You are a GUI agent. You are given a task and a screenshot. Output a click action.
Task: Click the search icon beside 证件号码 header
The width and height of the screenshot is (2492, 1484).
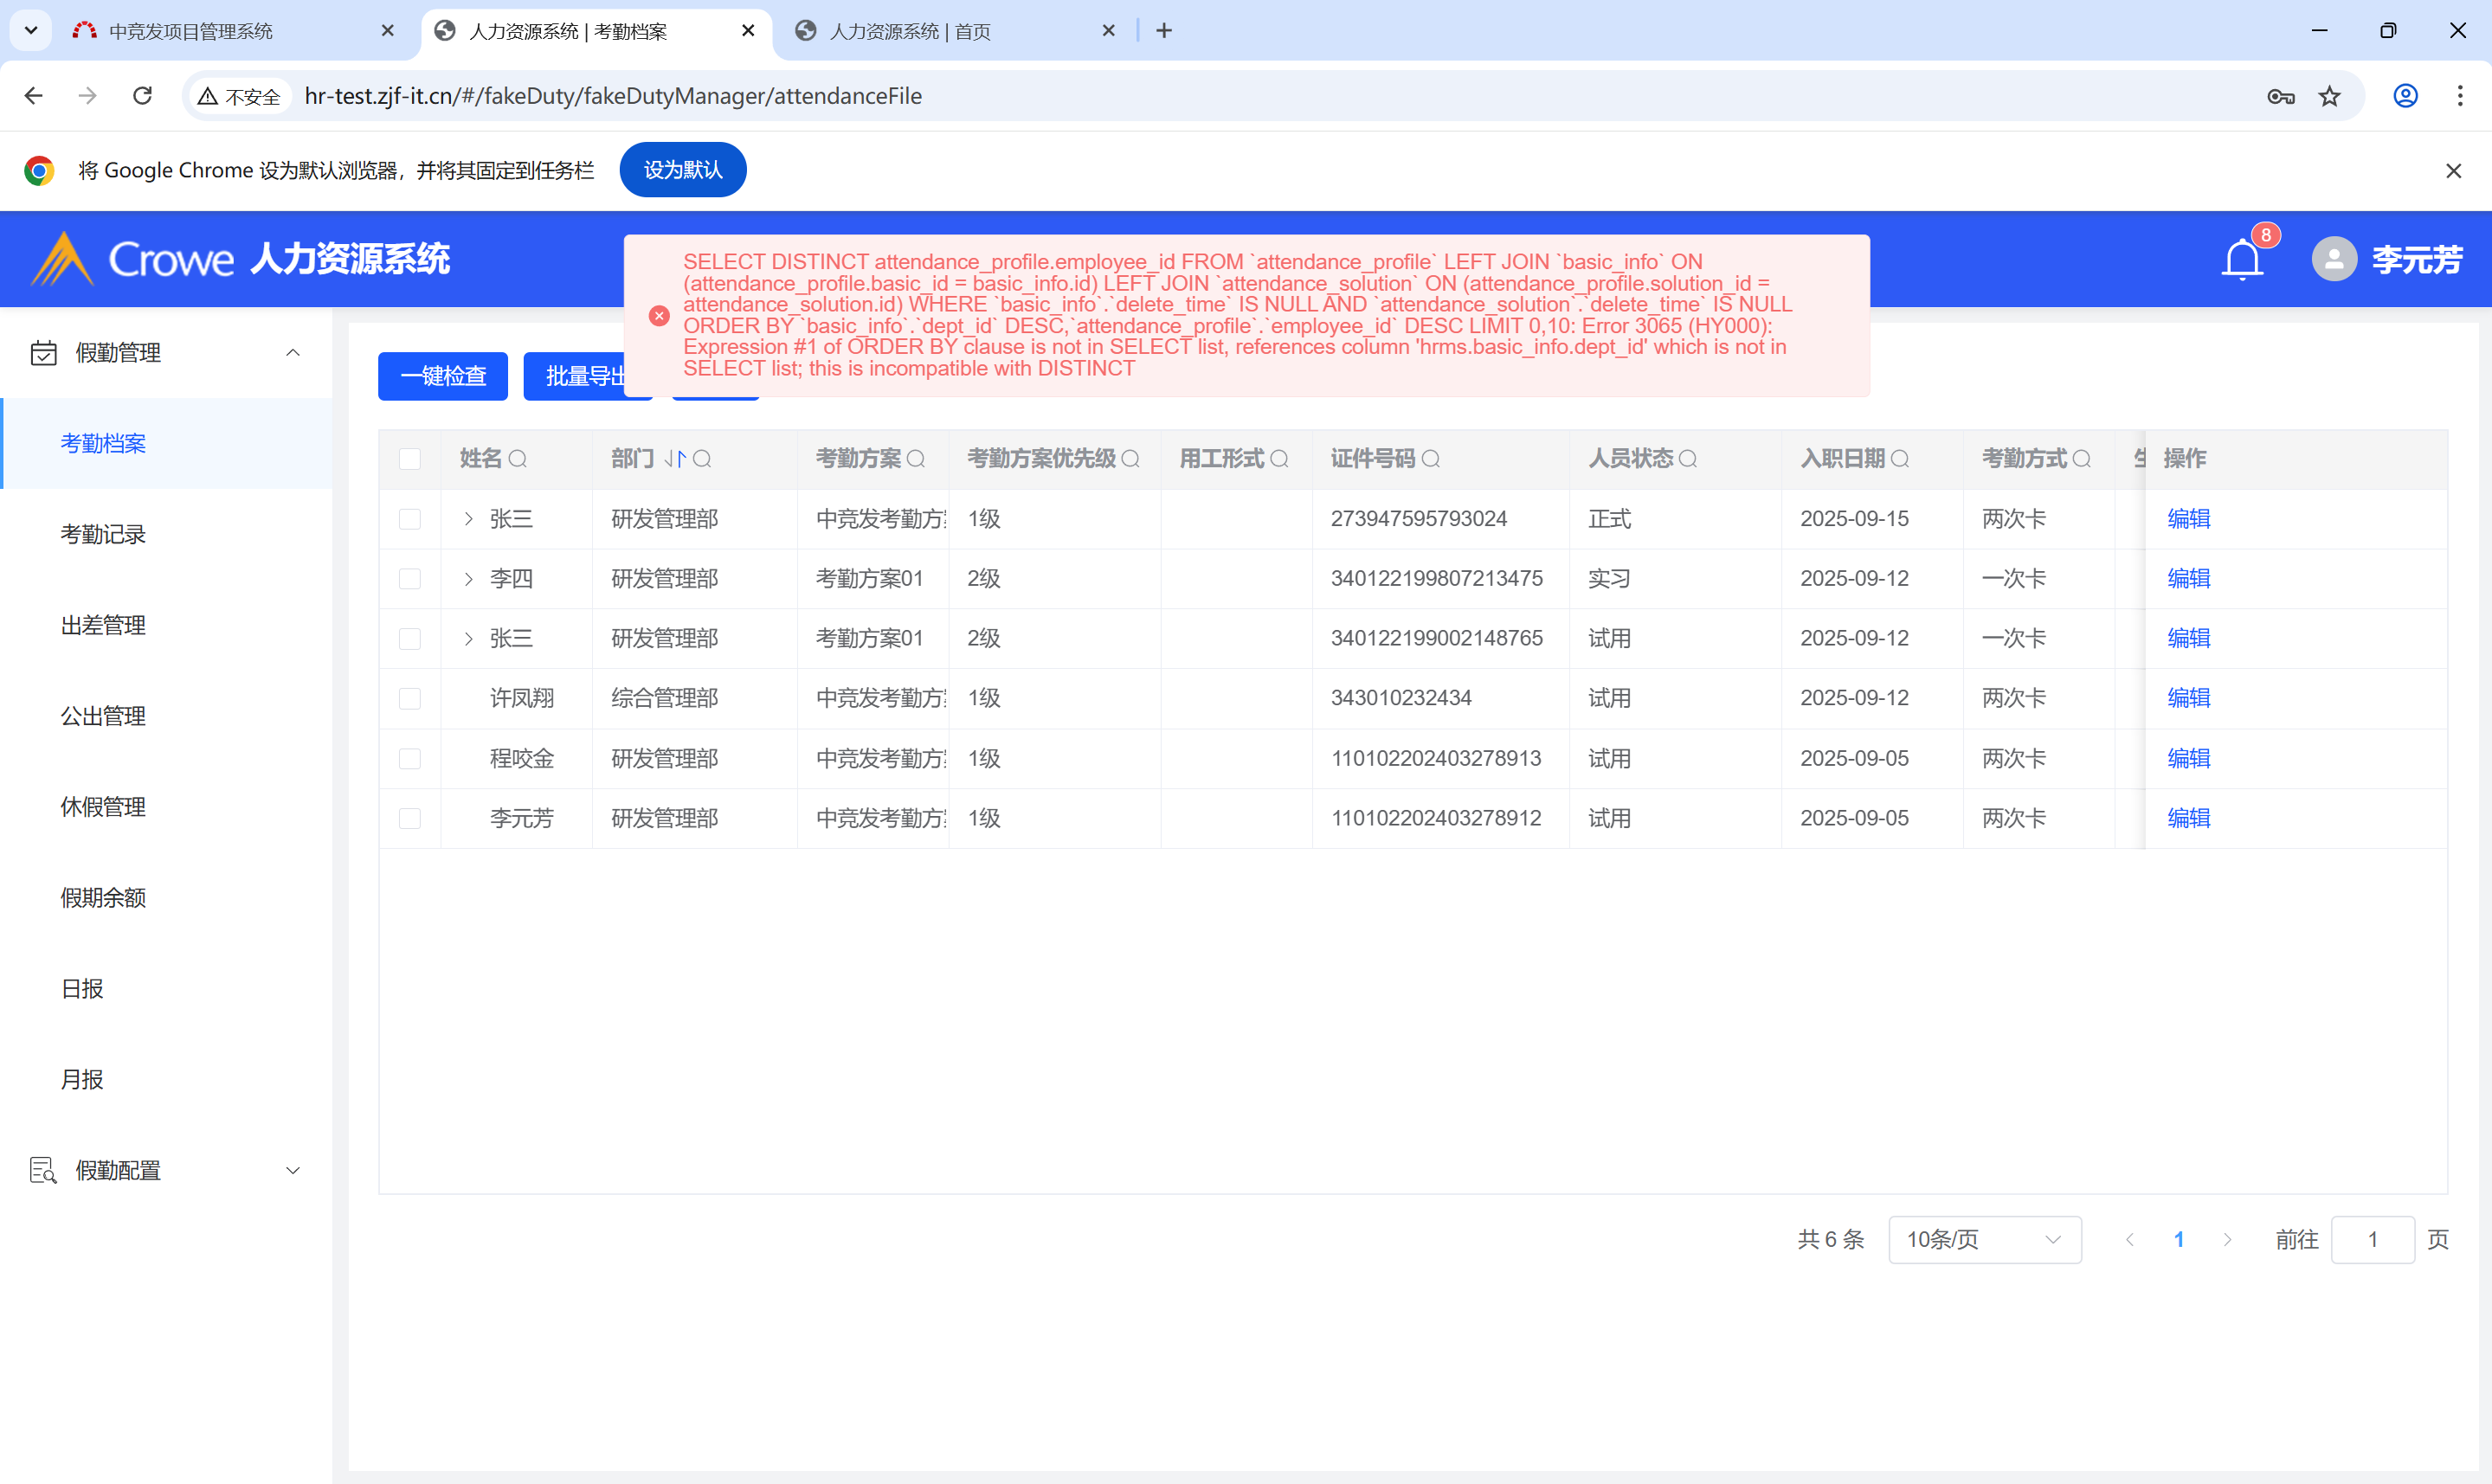1431,459
